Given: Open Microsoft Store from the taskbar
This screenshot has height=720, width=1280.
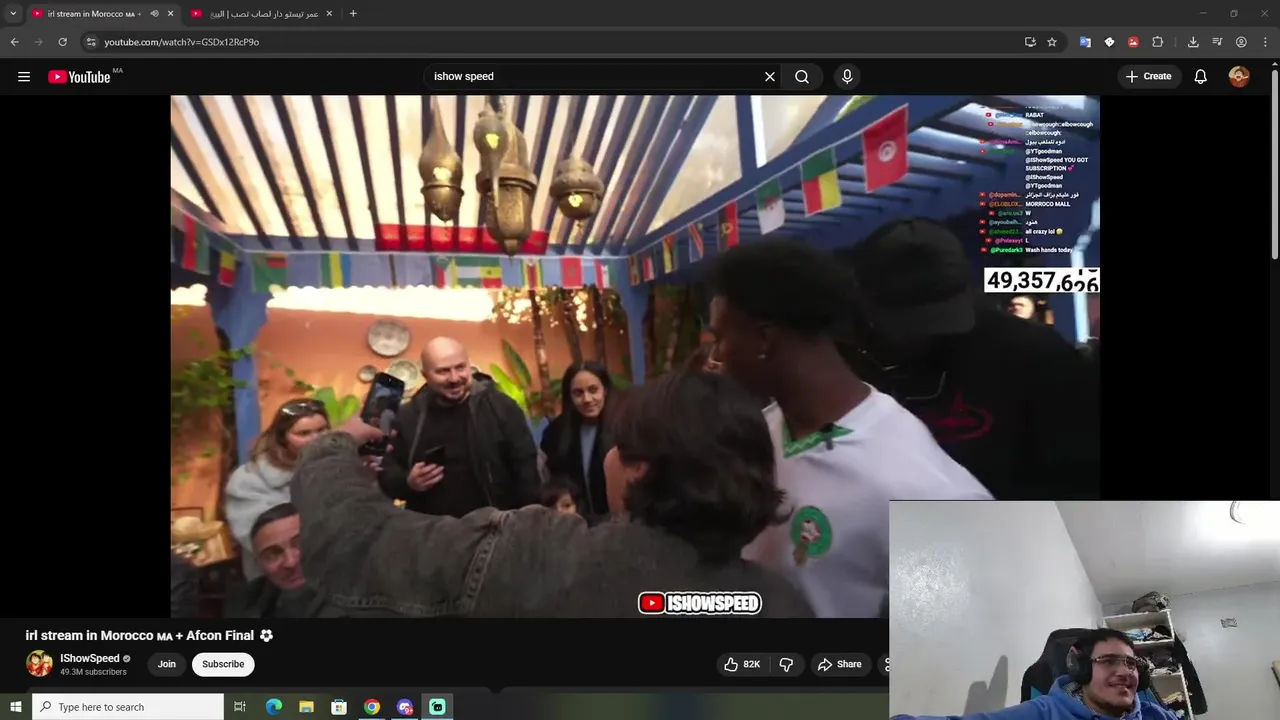Looking at the screenshot, I should [x=339, y=707].
